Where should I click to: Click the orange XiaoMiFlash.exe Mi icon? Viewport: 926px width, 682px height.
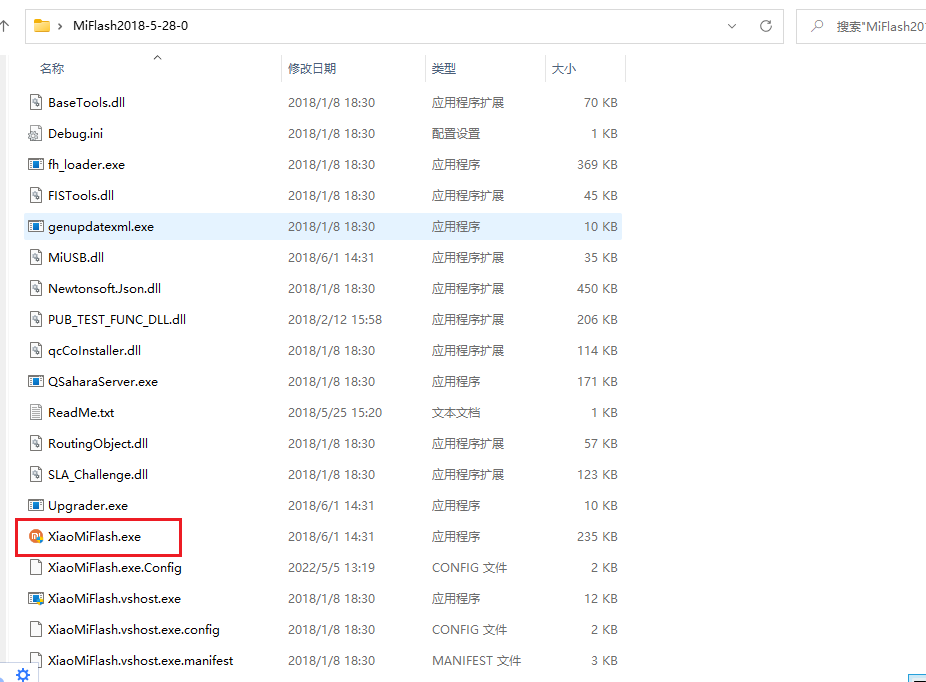click(36, 536)
